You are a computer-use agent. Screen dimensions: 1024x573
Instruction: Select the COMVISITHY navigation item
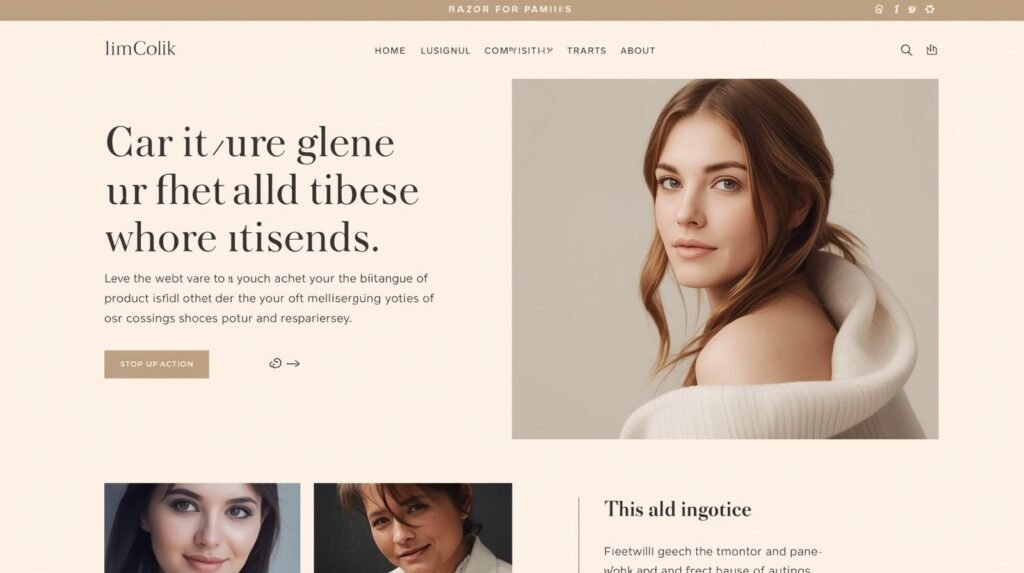(x=519, y=50)
